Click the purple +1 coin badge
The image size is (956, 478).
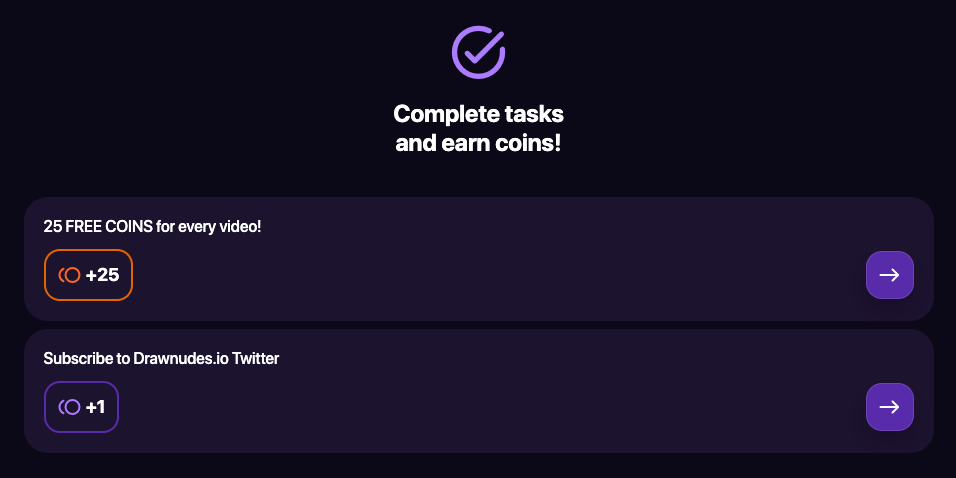click(81, 407)
